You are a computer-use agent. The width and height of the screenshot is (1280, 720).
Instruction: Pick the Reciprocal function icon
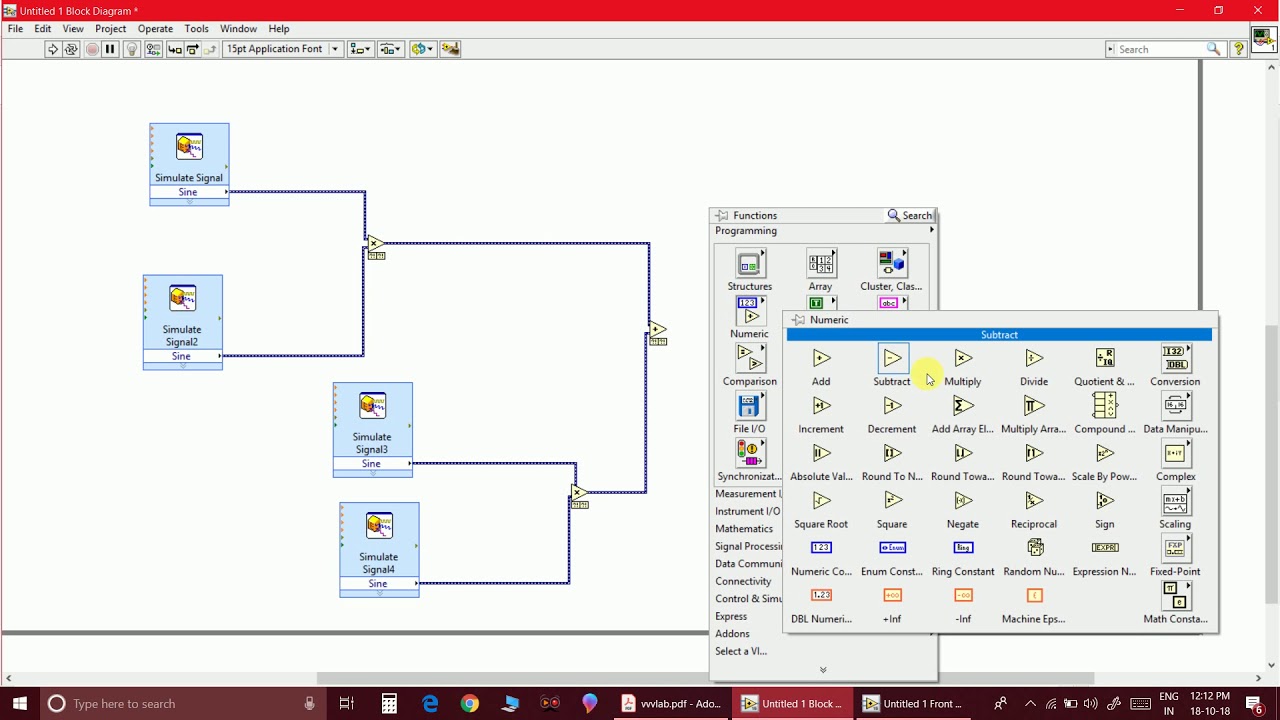[1034, 501]
